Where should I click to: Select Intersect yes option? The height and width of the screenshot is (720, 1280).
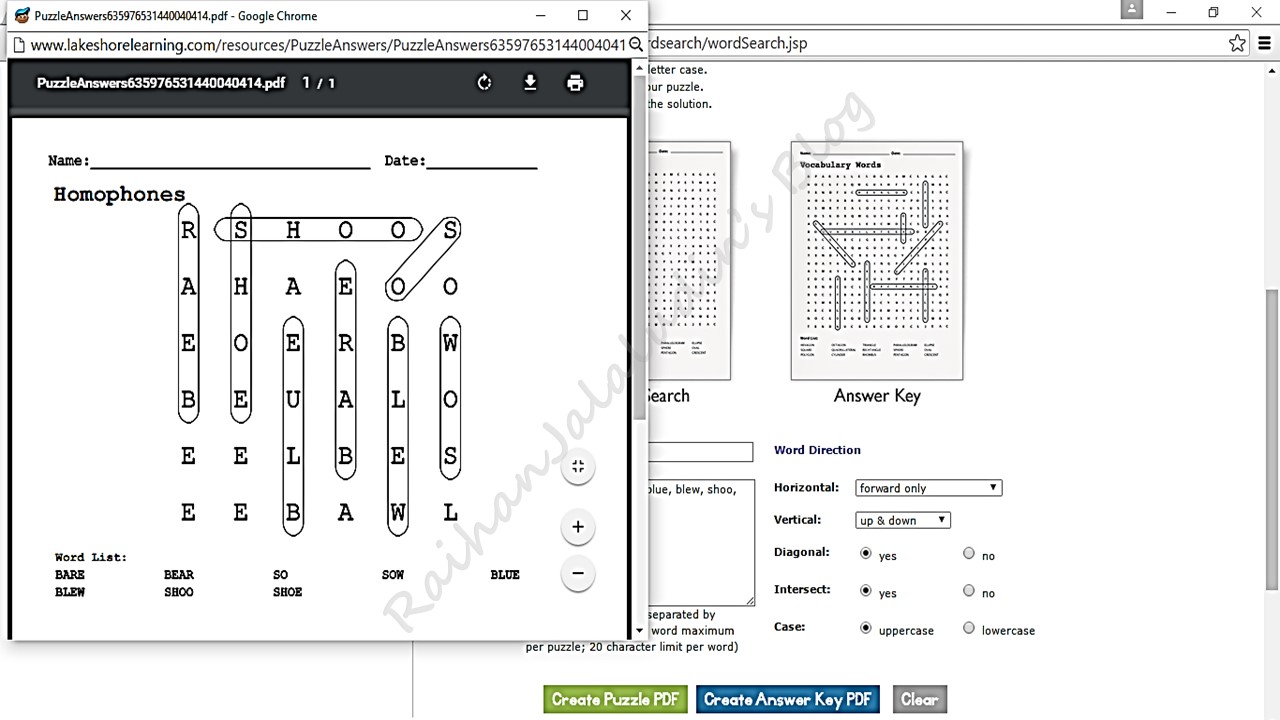[x=866, y=591]
